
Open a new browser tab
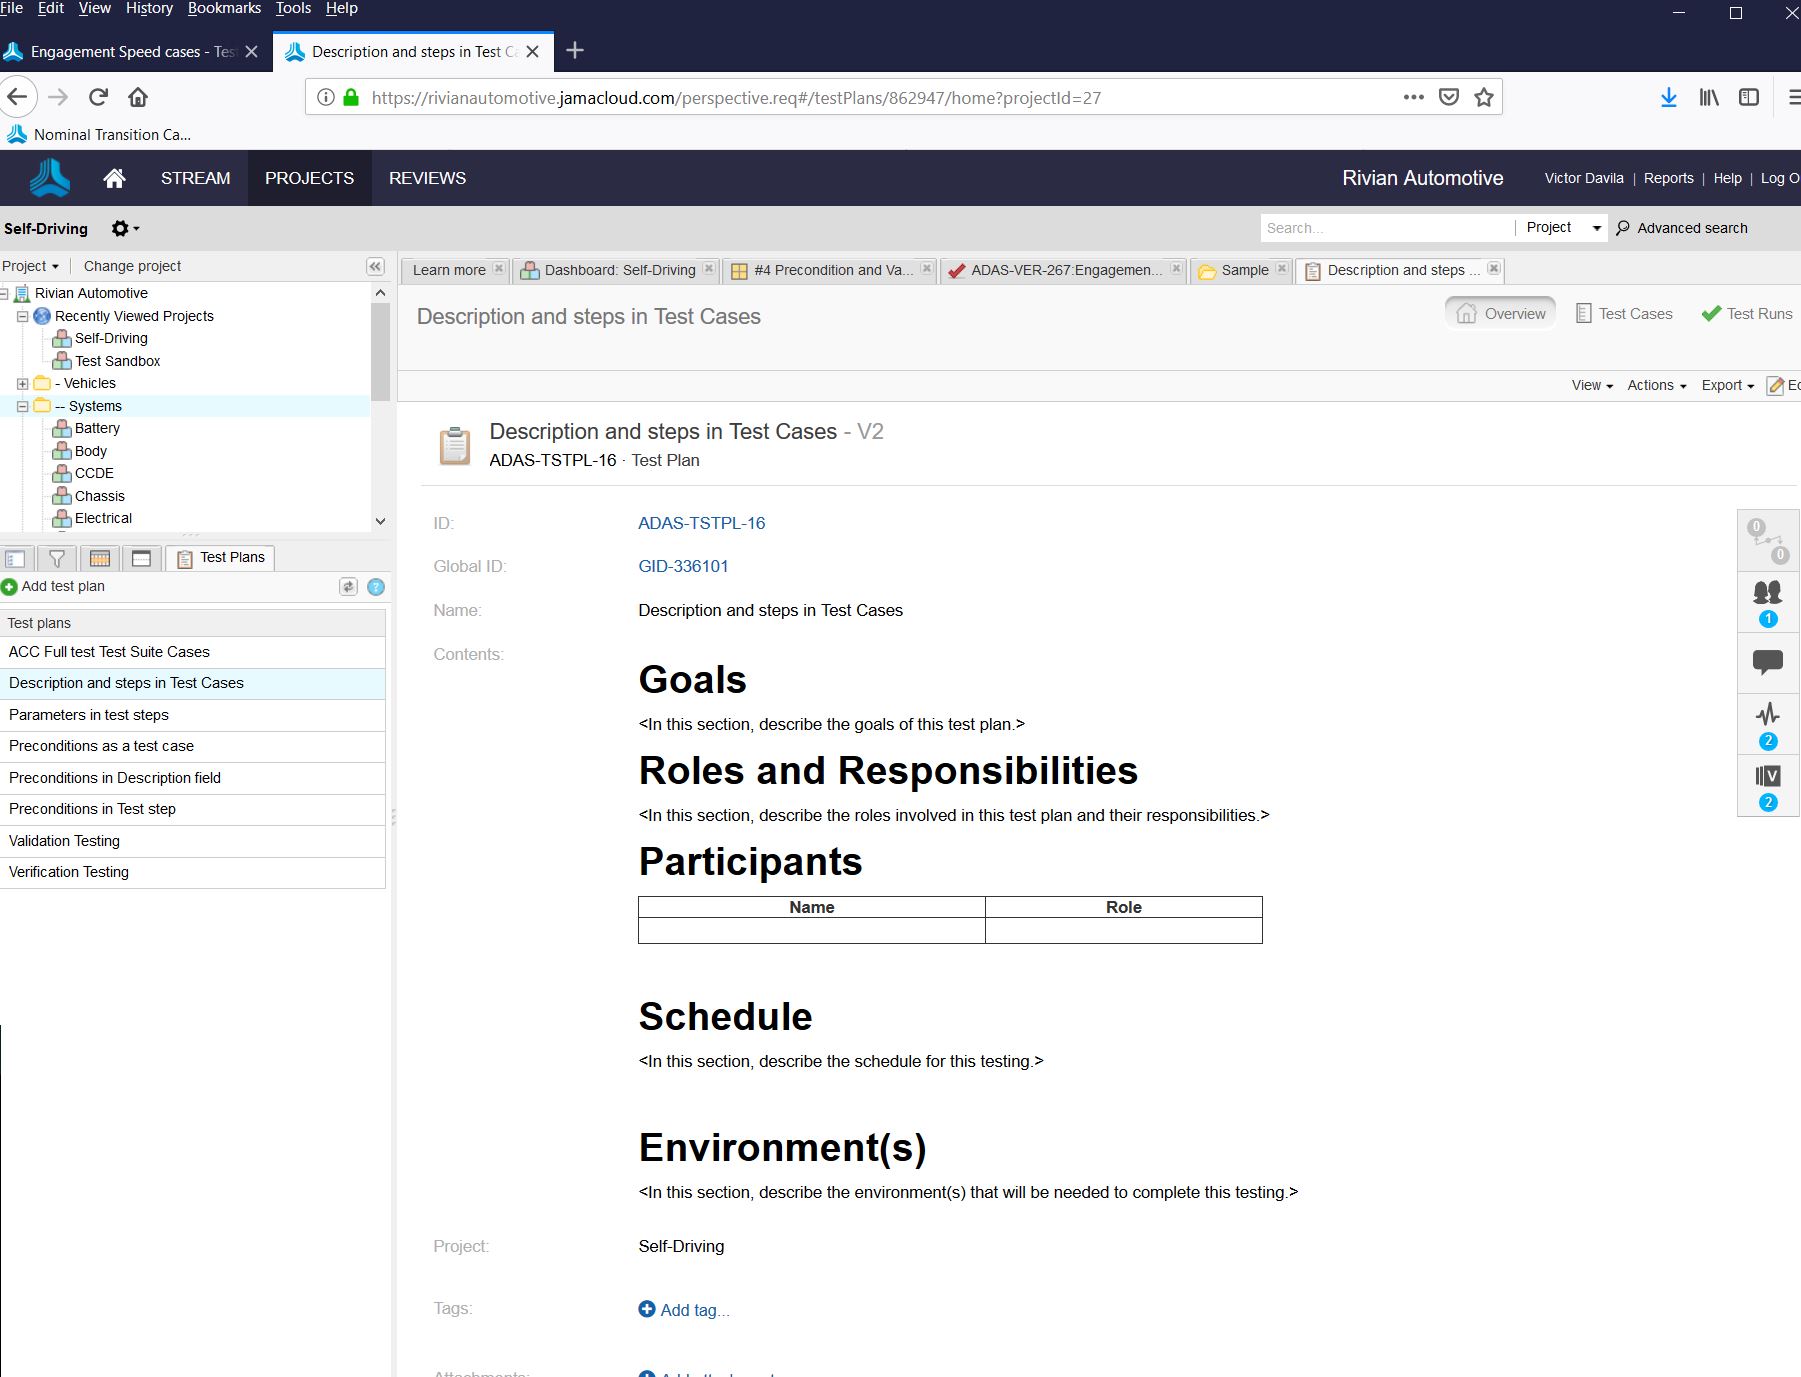[575, 51]
